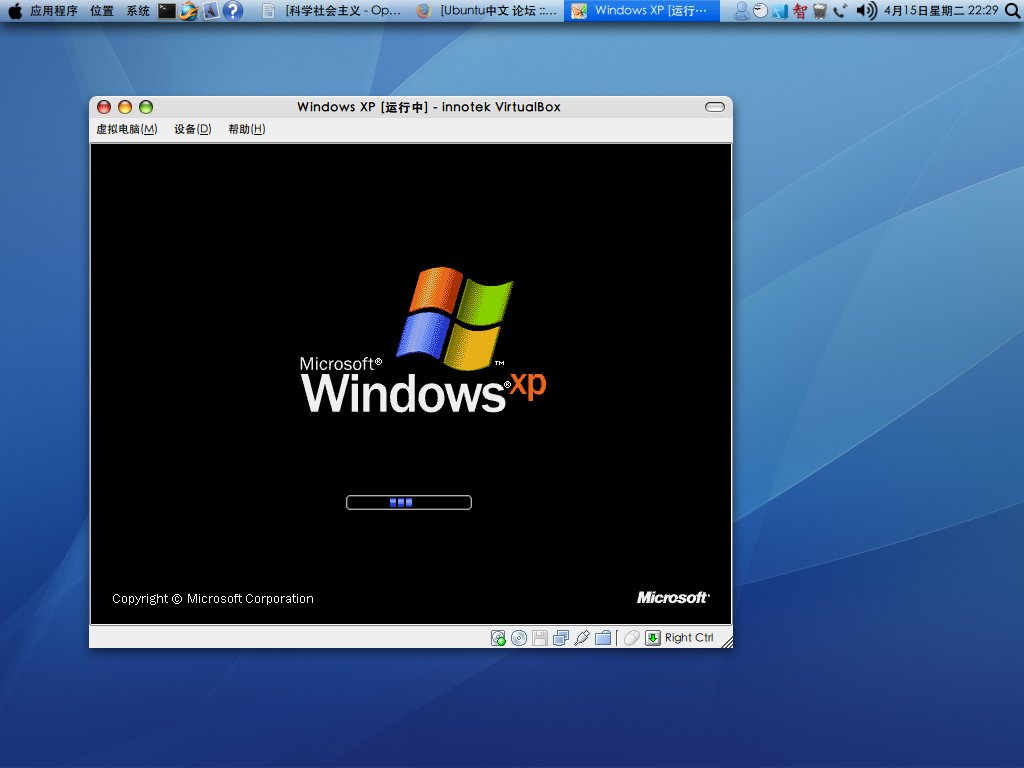Open the 虚拟电脑(M) machine menu
1024x768 pixels.
click(x=127, y=129)
